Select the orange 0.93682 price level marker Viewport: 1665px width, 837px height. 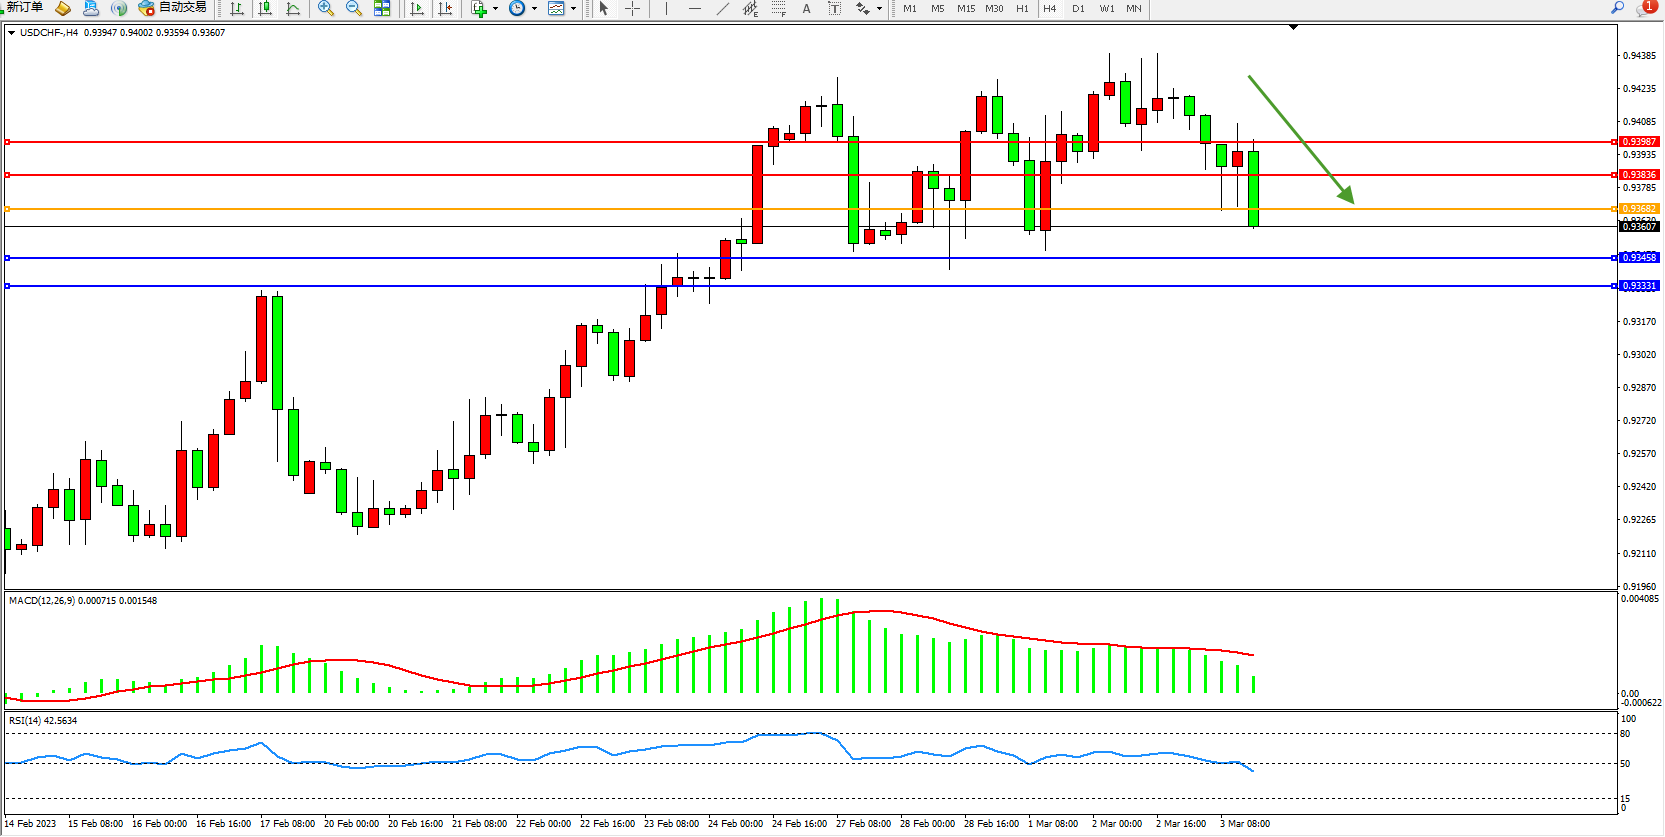(x=1639, y=209)
